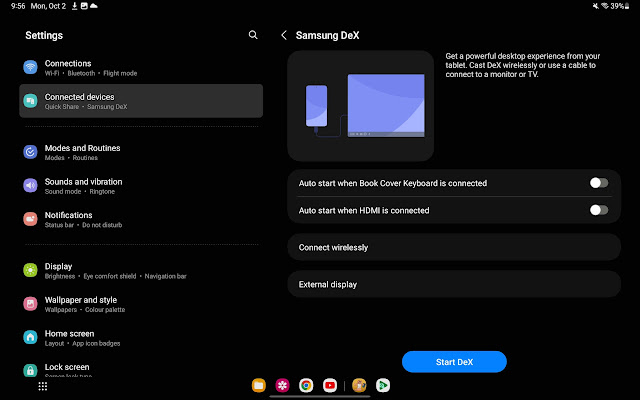Open the recent app with avatar icon
Image resolution: width=640 pixels, height=400 pixels.
(359, 385)
